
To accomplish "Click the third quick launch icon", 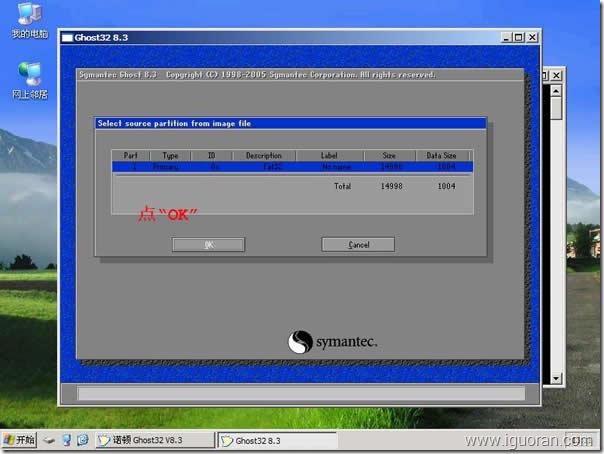I will [82, 440].
